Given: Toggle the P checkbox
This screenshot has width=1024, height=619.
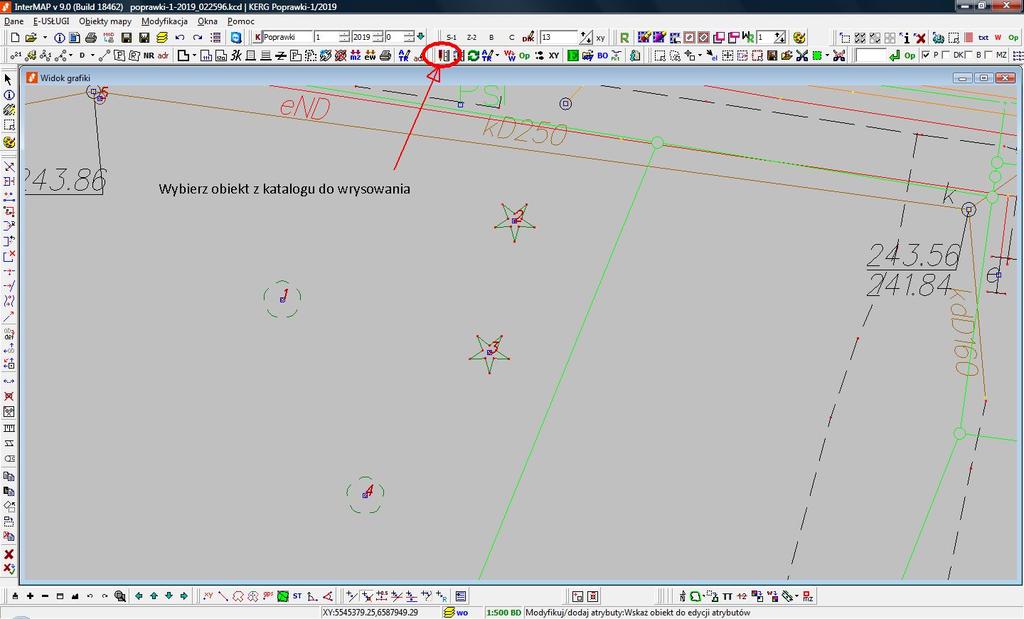Looking at the screenshot, I should coord(926,56).
